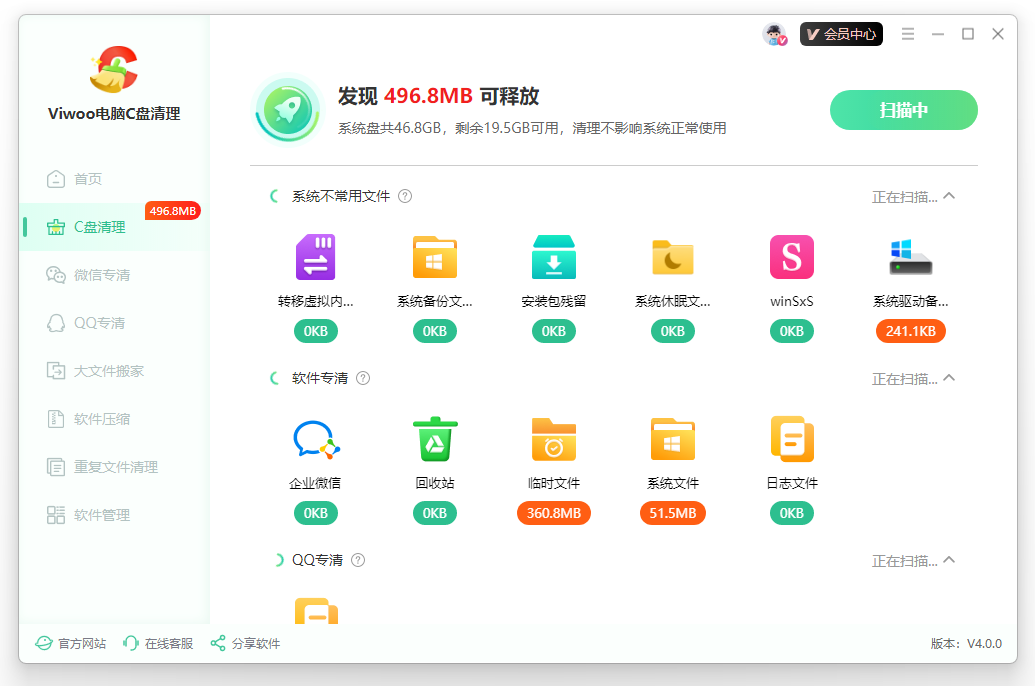Viewport: 1035px width, 686px height.
Task: Click the 临时文件 clock-folder icon
Action: tap(553, 439)
